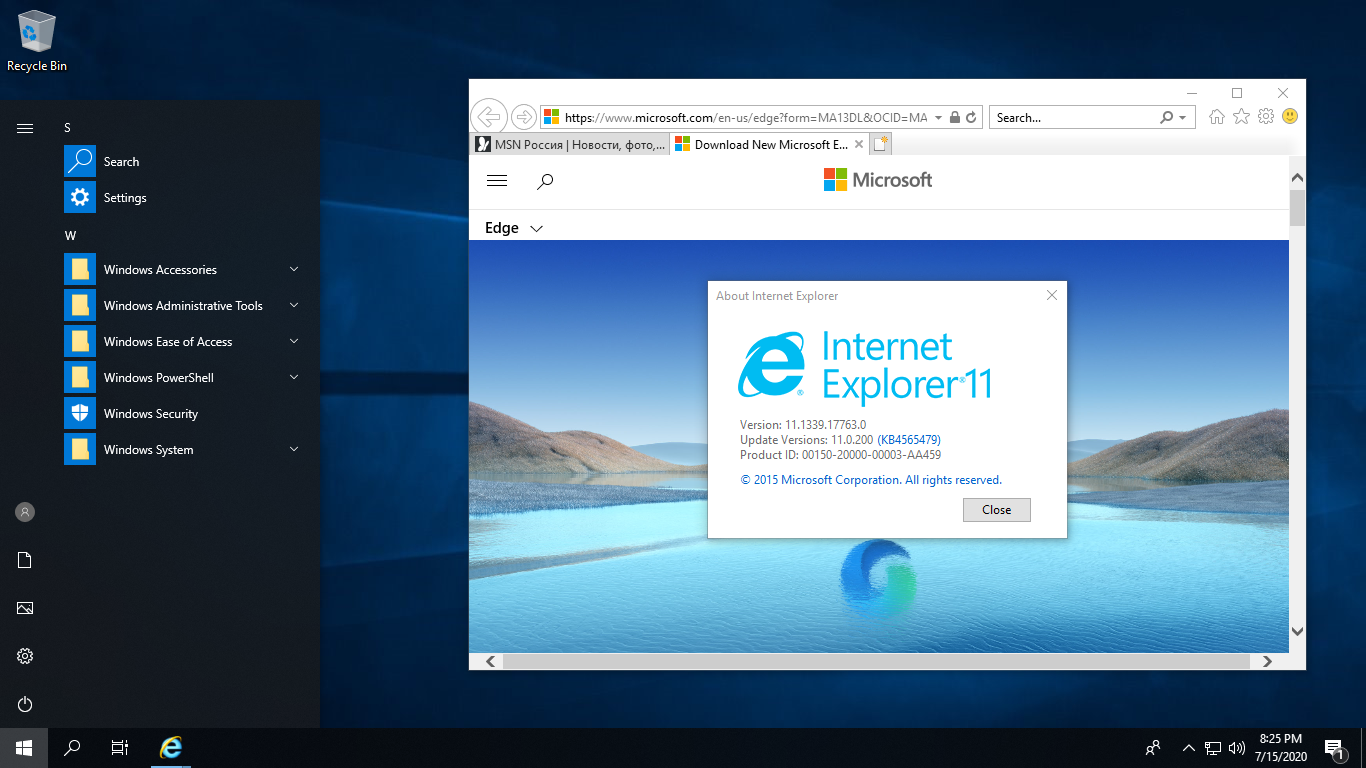The image size is (1366, 768).
Task: Click the search magnifier on Microsoft page
Action: pos(545,181)
